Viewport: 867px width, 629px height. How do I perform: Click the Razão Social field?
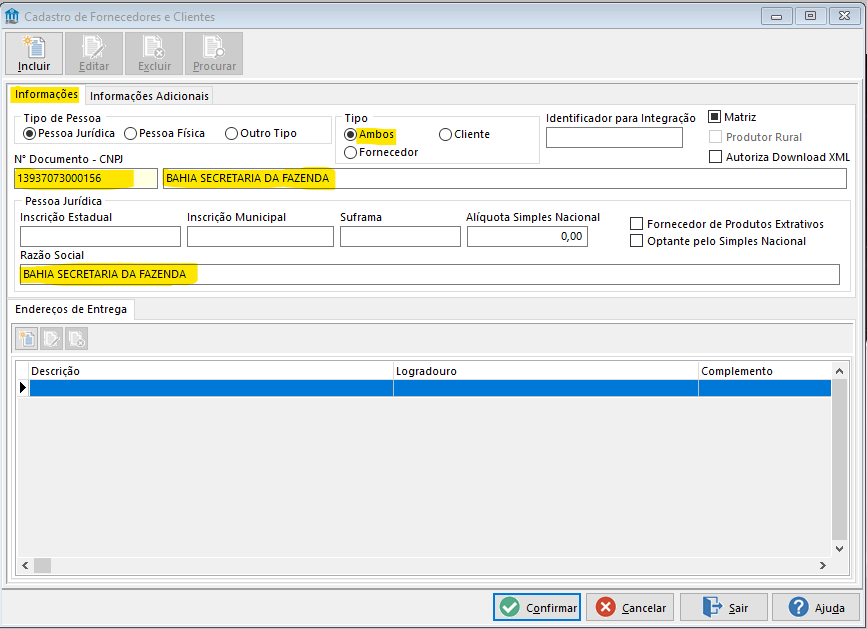pos(430,275)
